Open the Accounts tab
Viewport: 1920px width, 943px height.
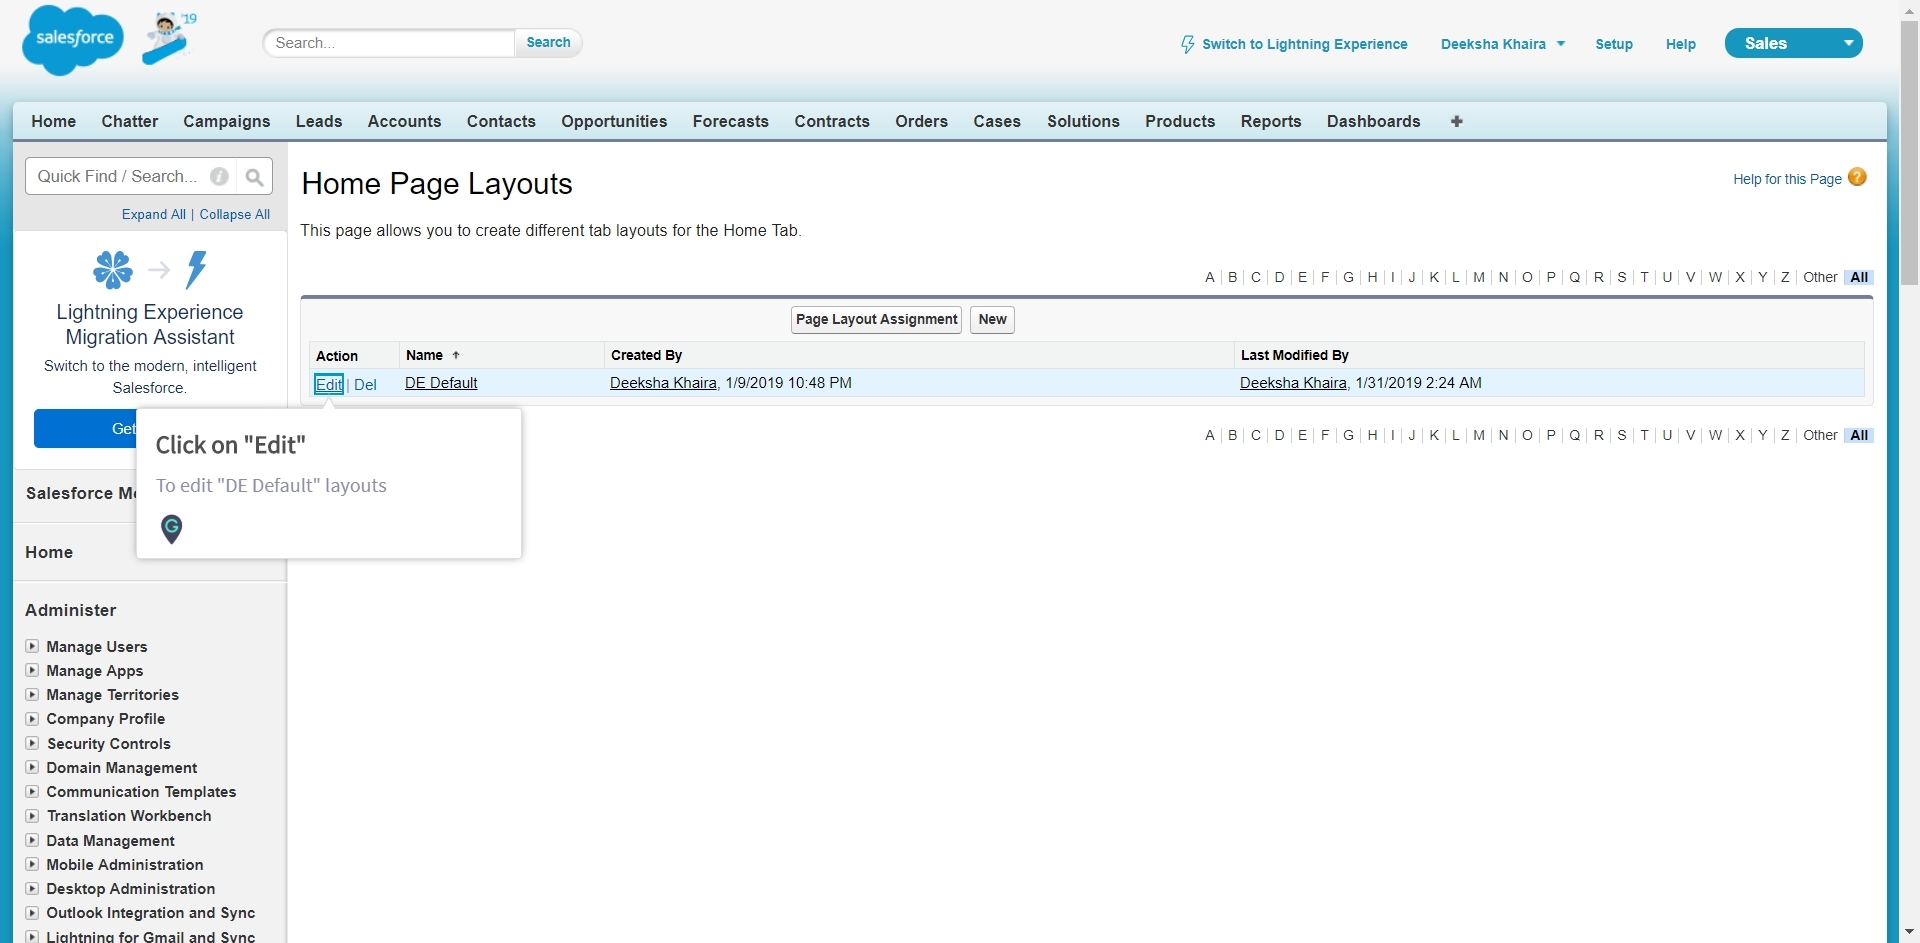(404, 121)
